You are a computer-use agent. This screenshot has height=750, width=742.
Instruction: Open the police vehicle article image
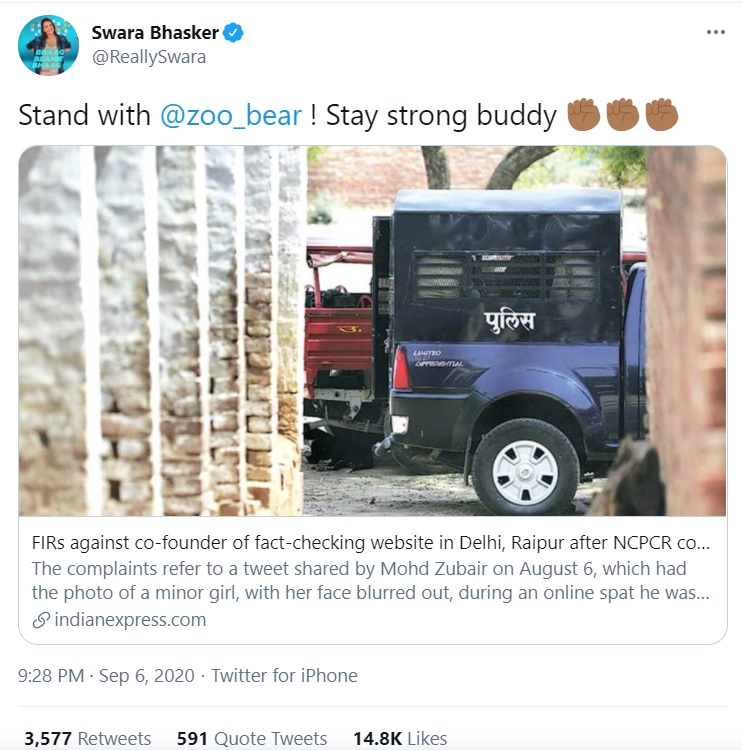click(x=372, y=331)
